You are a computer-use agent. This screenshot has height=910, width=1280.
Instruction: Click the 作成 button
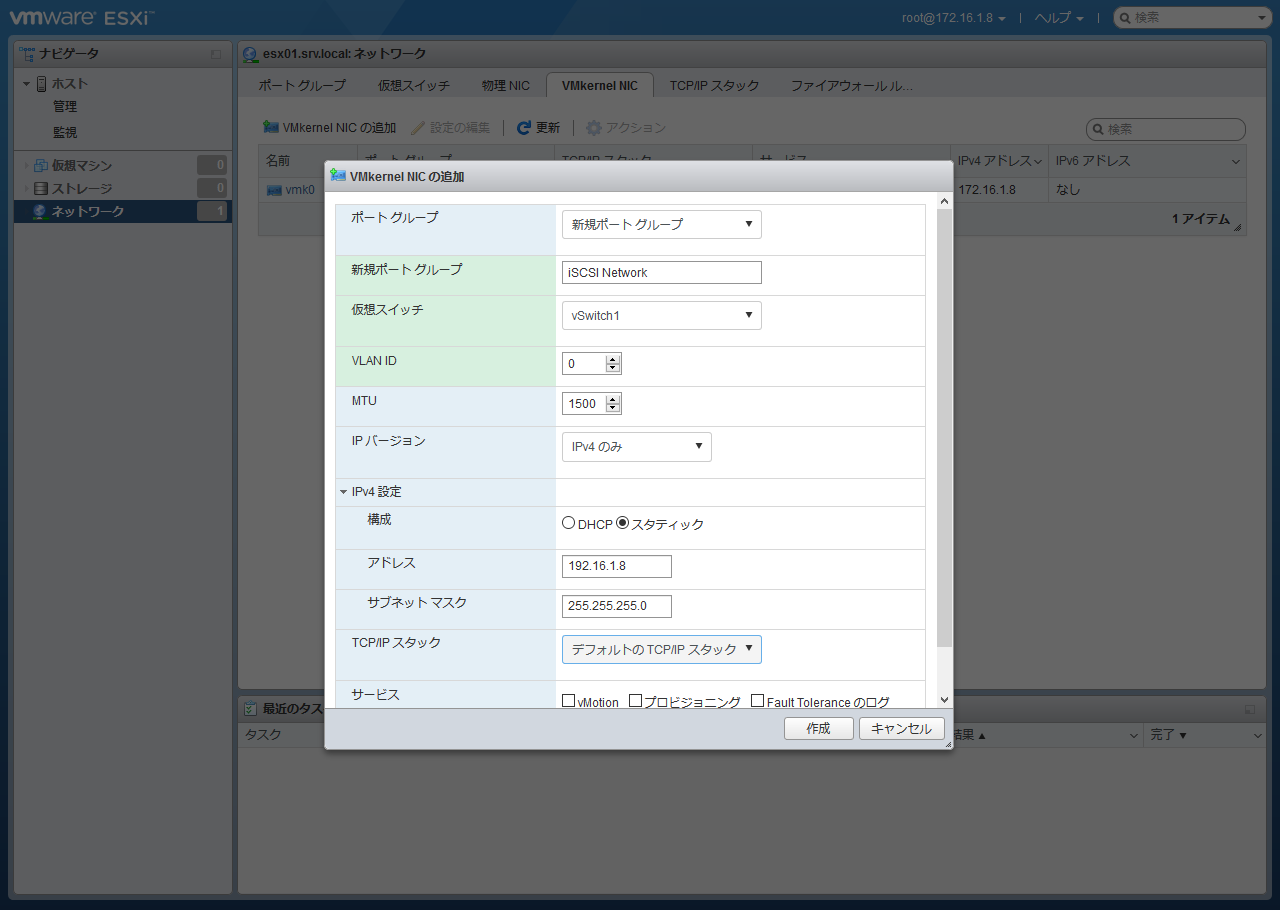tap(819, 729)
